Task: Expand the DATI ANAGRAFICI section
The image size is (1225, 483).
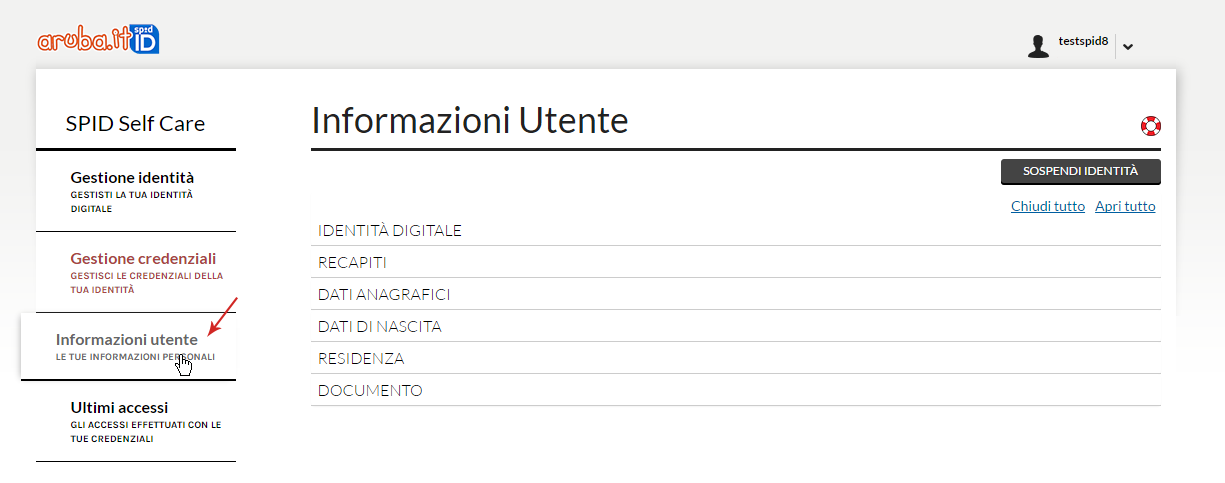Action: pyautogui.click(x=736, y=295)
